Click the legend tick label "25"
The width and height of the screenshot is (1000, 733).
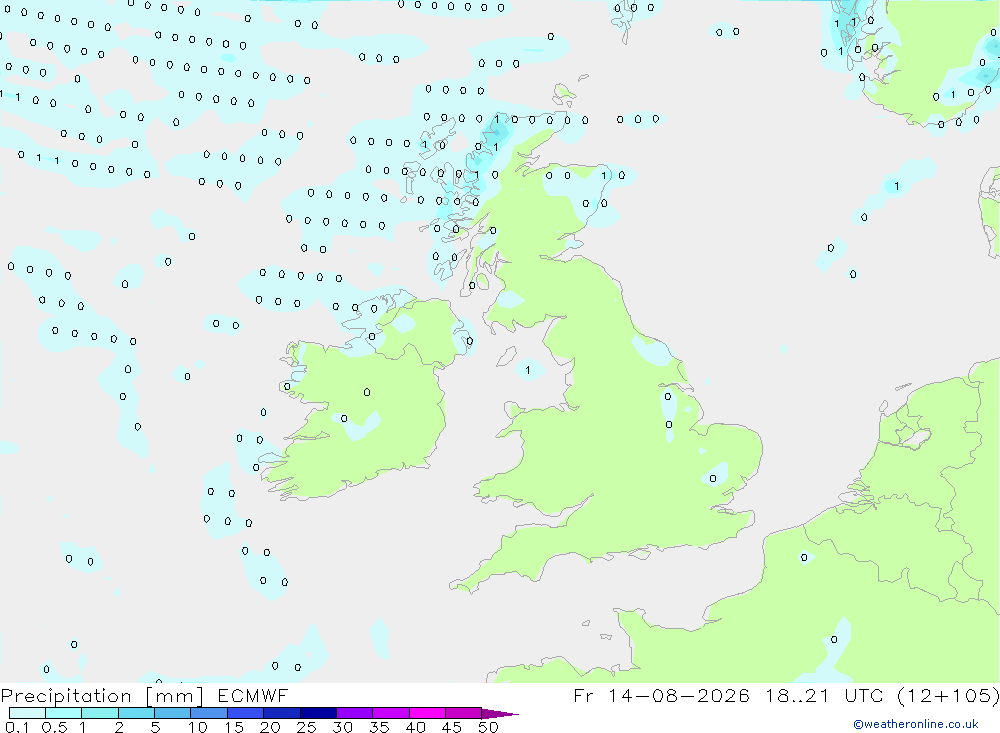pos(306,727)
